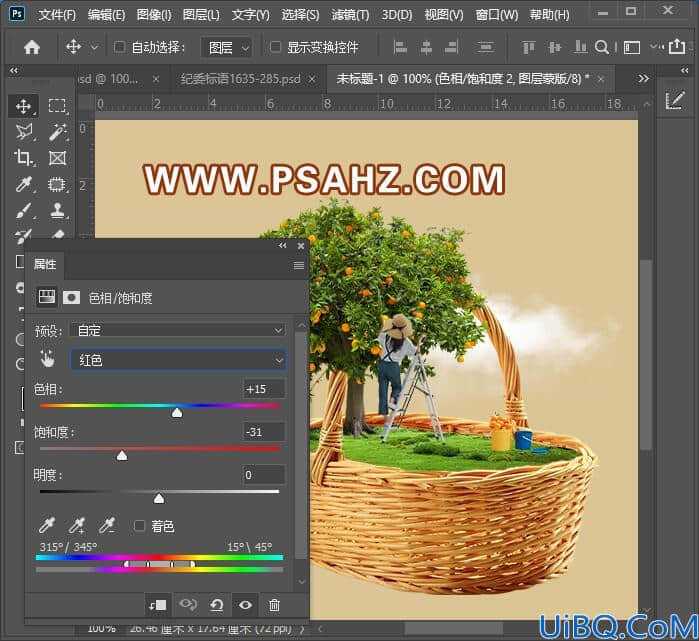Select the Crop tool
Screen dimensions: 699x641
[23, 158]
